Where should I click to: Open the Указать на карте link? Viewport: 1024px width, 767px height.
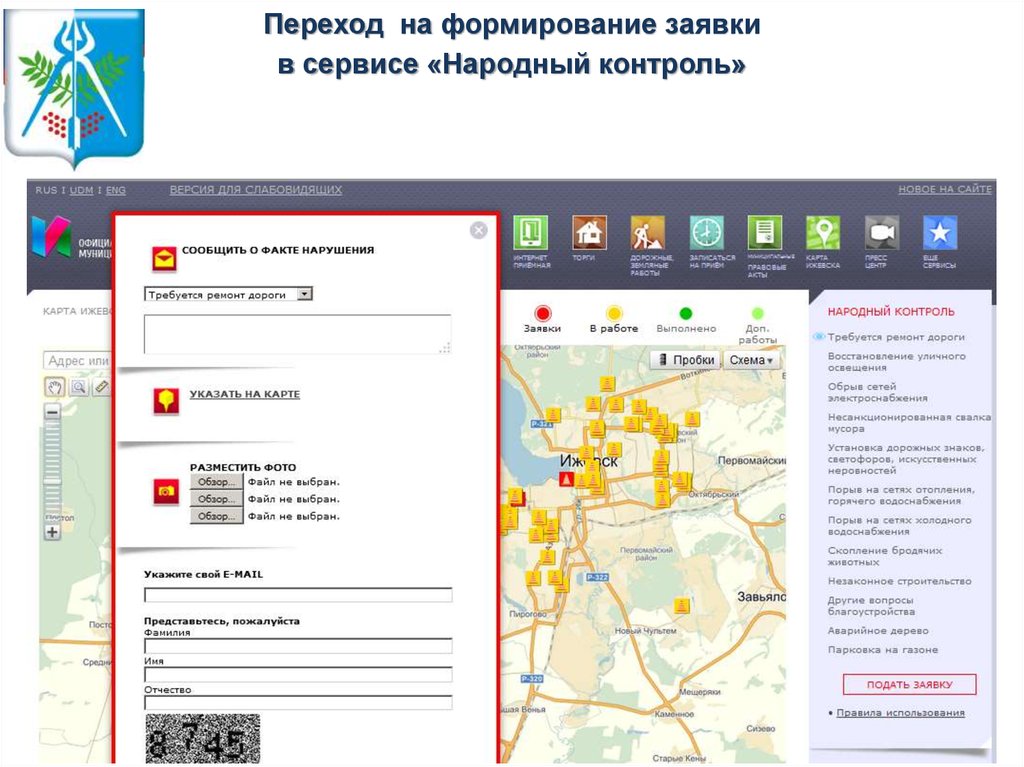(x=244, y=395)
